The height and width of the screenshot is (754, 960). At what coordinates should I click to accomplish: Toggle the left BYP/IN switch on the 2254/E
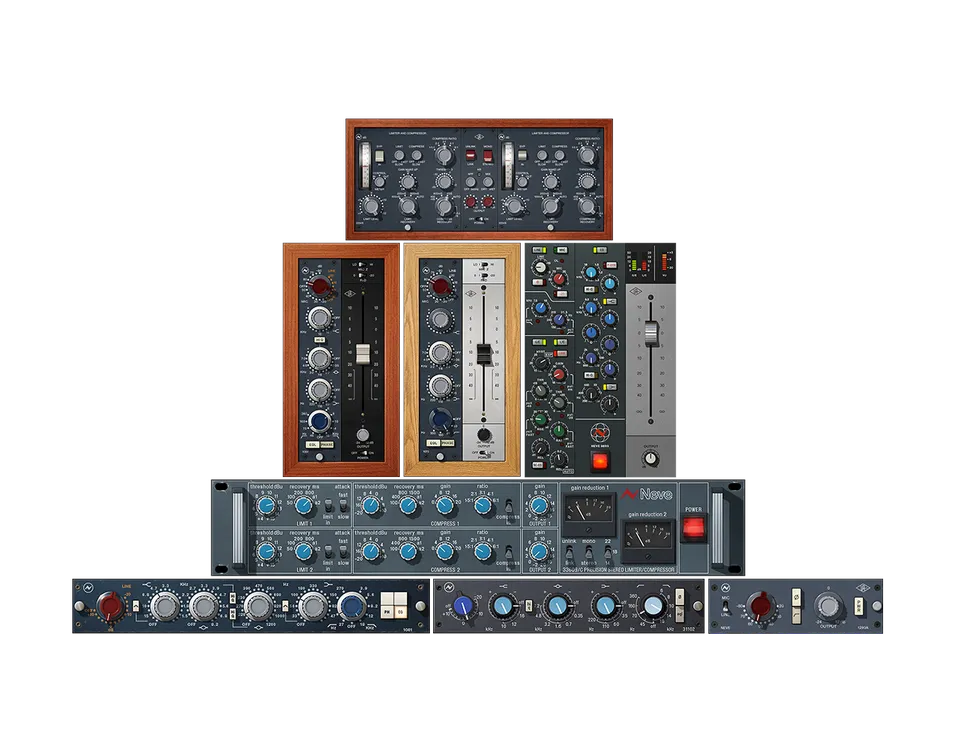[x=380, y=156]
